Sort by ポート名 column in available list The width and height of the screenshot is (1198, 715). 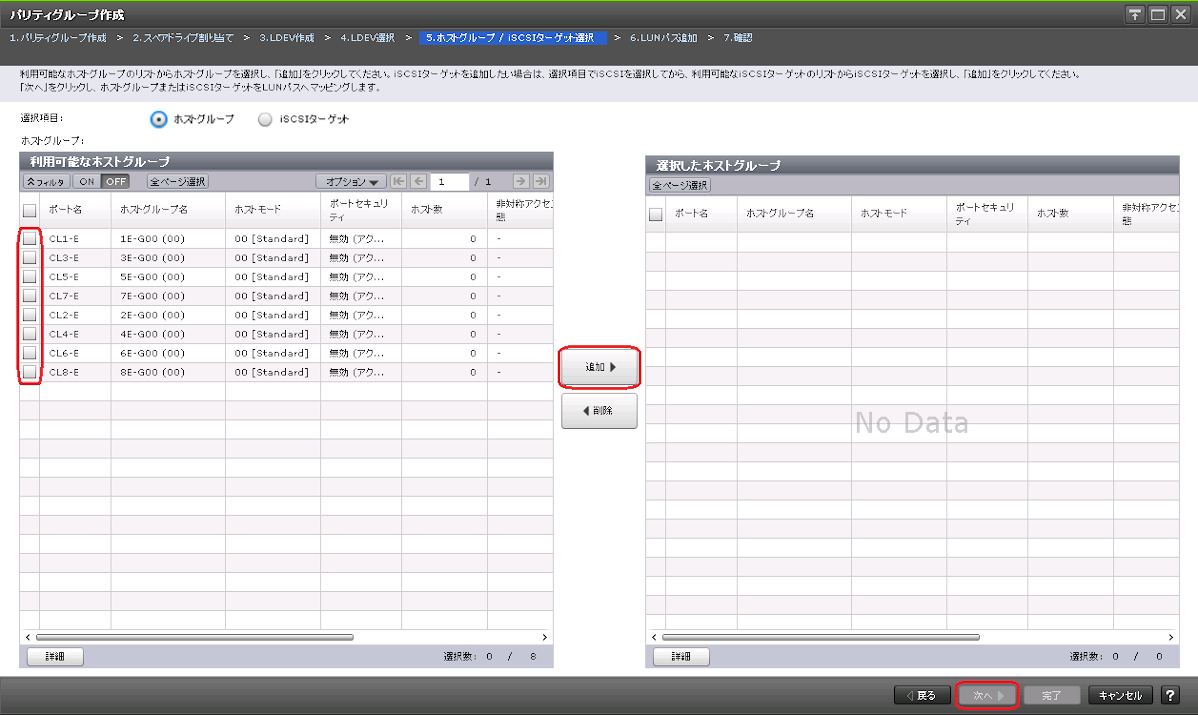click(66, 211)
